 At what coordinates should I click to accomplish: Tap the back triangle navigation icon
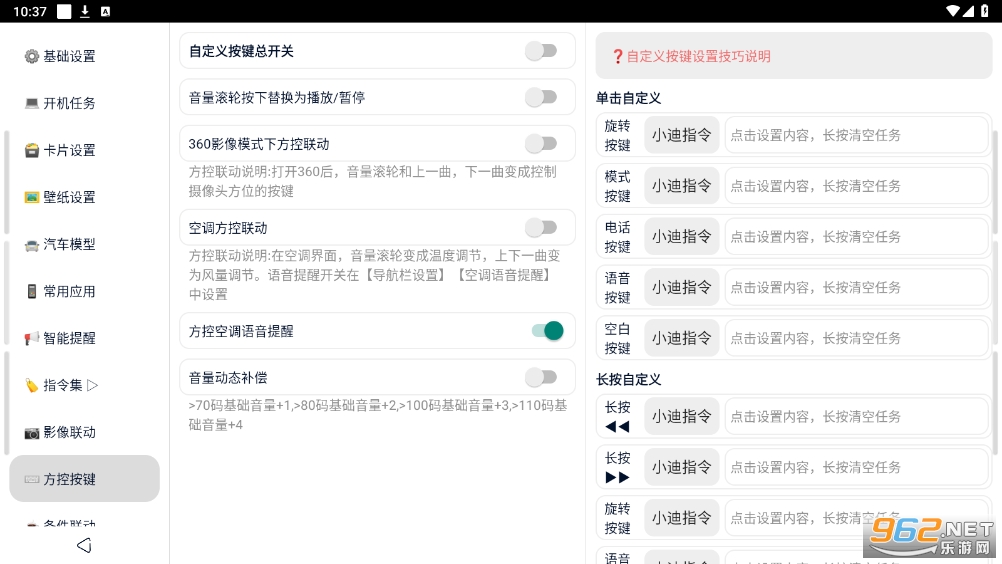[x=84, y=545]
